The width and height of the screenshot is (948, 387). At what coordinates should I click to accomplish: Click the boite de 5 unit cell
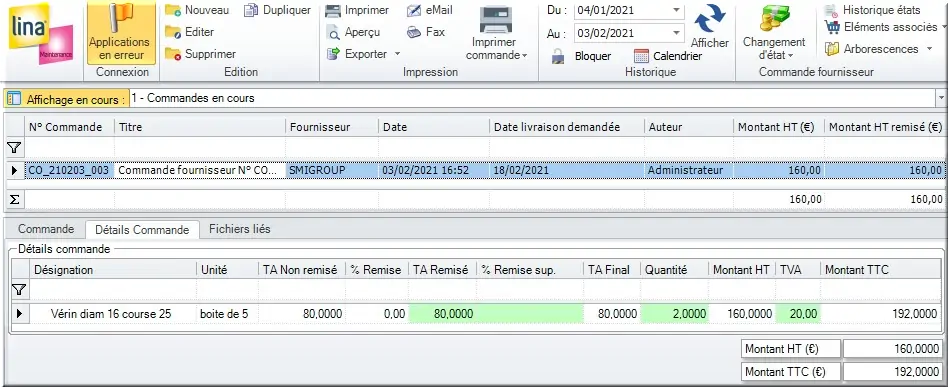227,314
